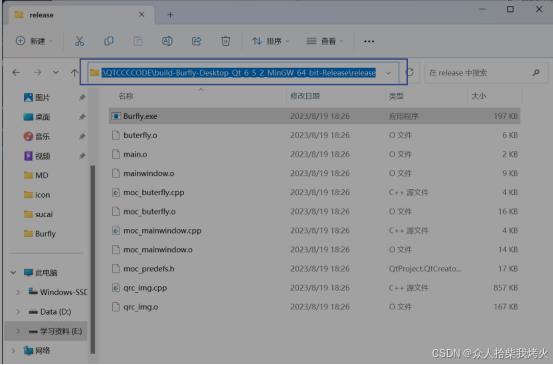The height and width of the screenshot is (365, 553).
Task: Select the mainwindow.o file
Action: point(315,173)
